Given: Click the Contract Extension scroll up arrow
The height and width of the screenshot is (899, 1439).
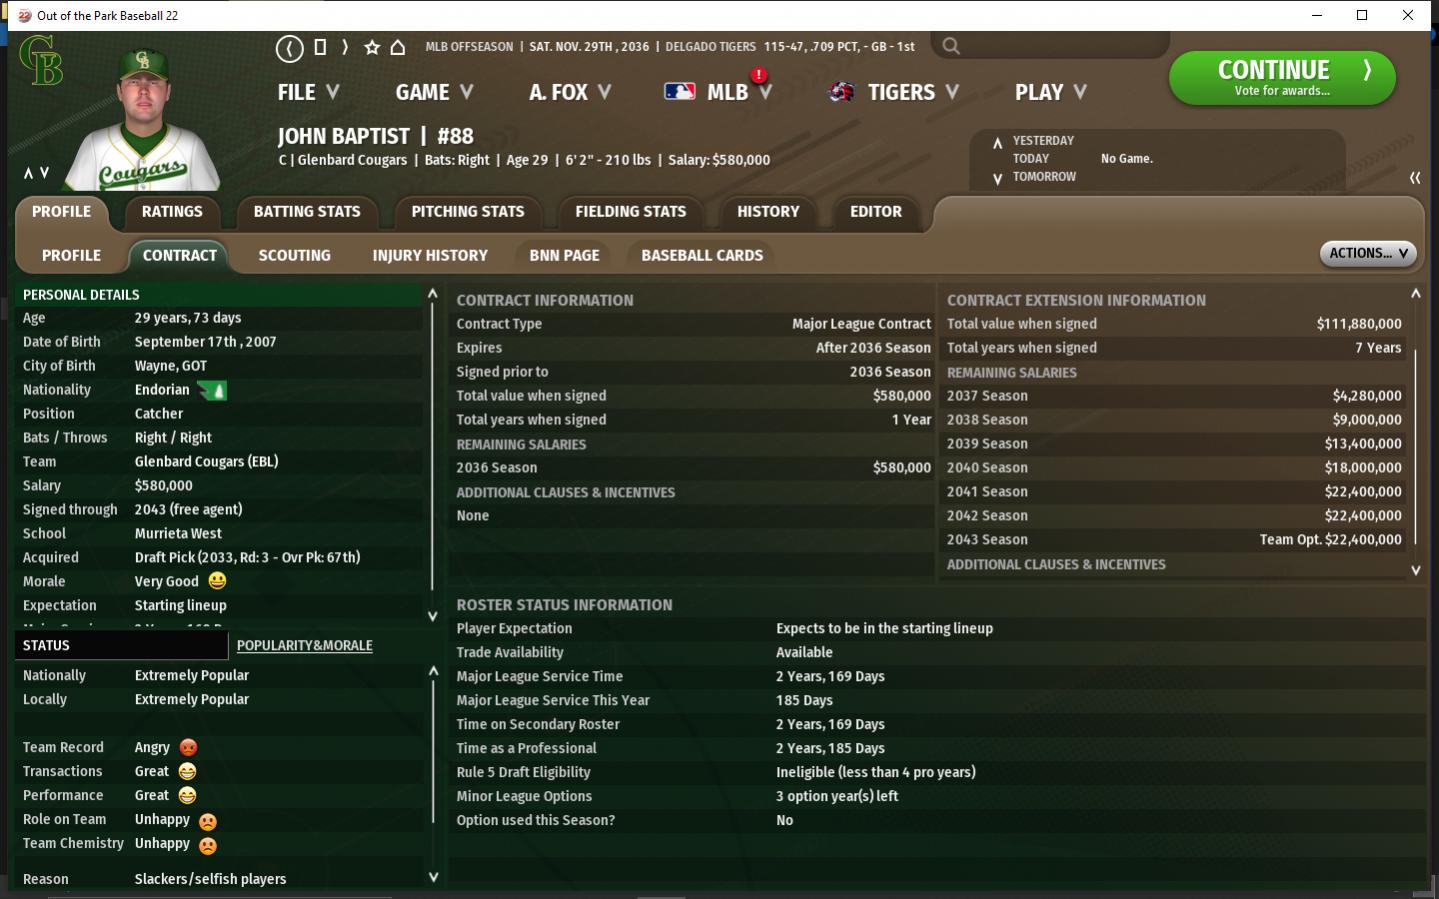Looking at the screenshot, I should (1415, 294).
